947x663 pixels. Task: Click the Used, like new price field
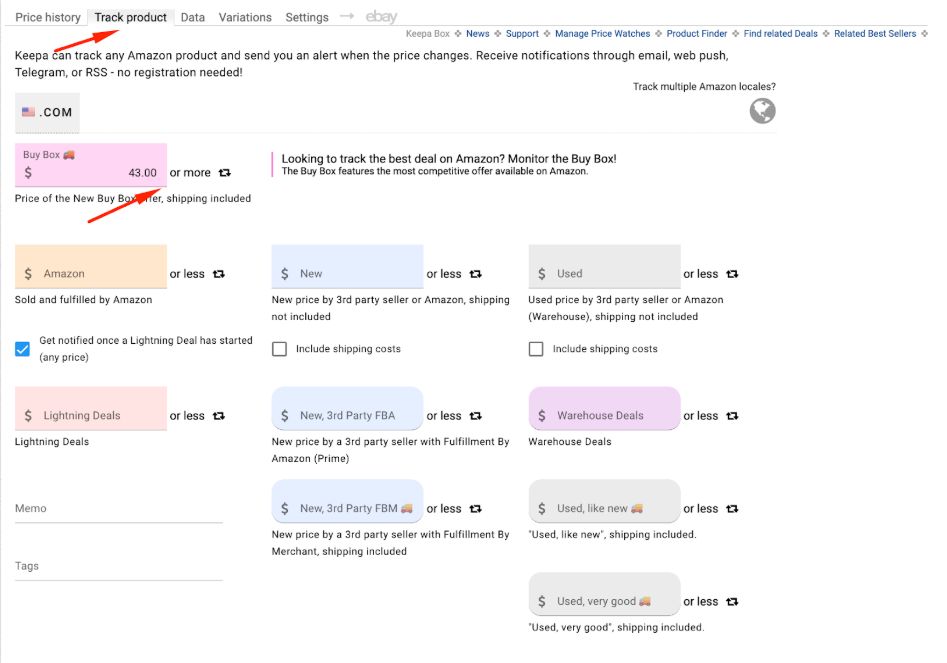tap(604, 501)
